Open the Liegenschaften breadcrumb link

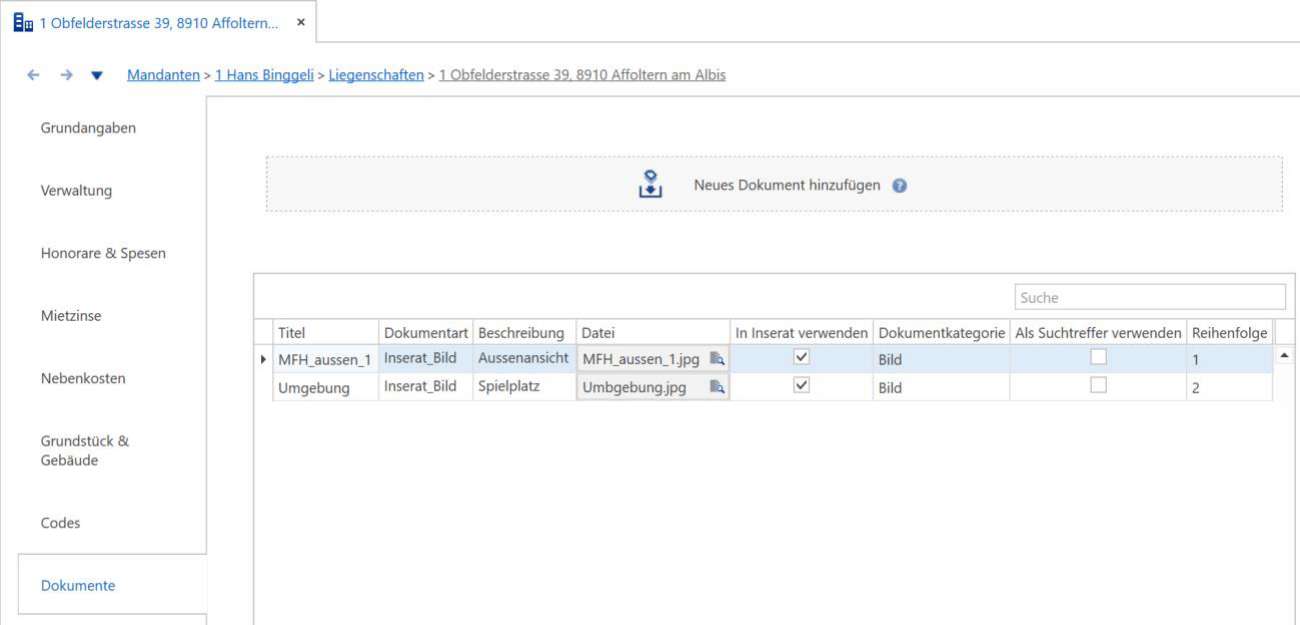(376, 76)
